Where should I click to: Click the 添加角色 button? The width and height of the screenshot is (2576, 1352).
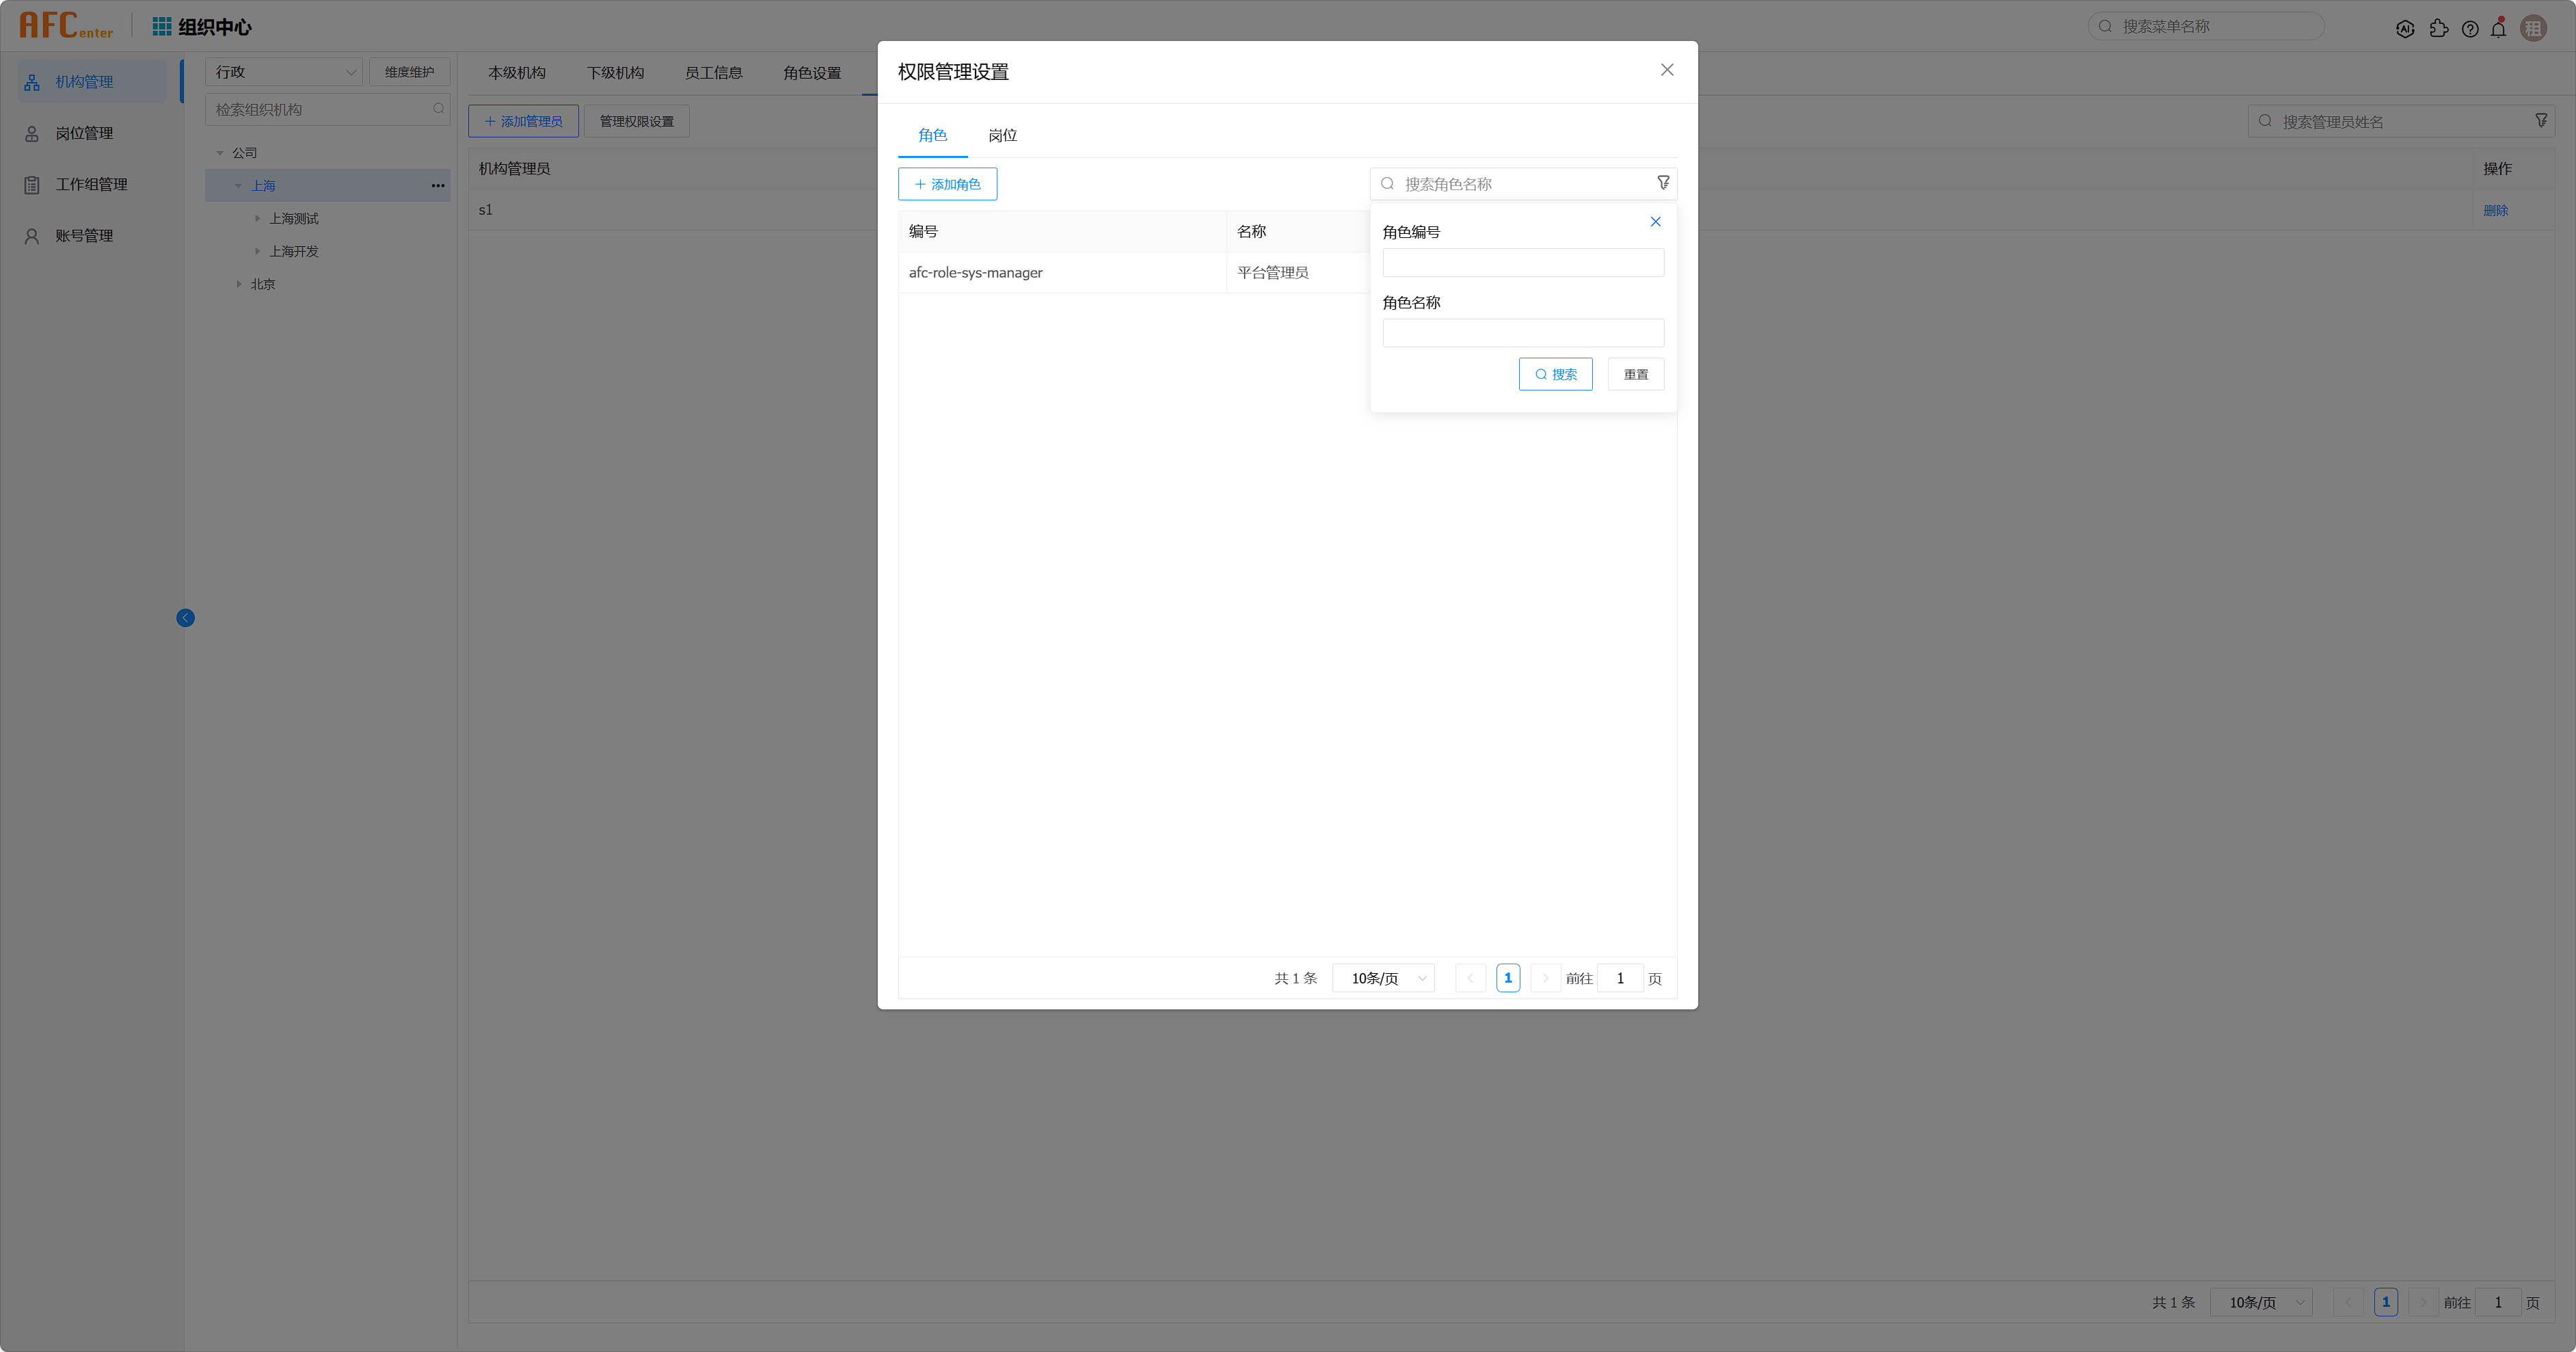click(947, 184)
